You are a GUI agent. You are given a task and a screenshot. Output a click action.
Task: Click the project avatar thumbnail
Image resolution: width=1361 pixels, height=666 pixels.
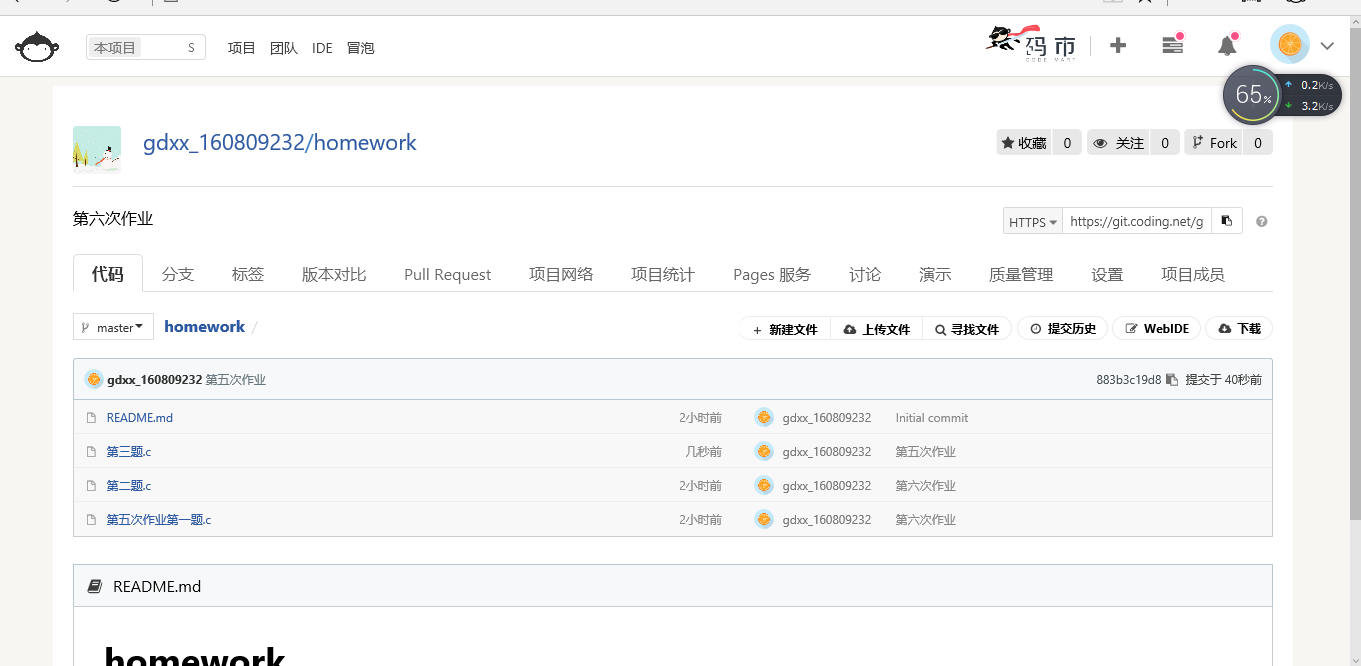tap(97, 149)
